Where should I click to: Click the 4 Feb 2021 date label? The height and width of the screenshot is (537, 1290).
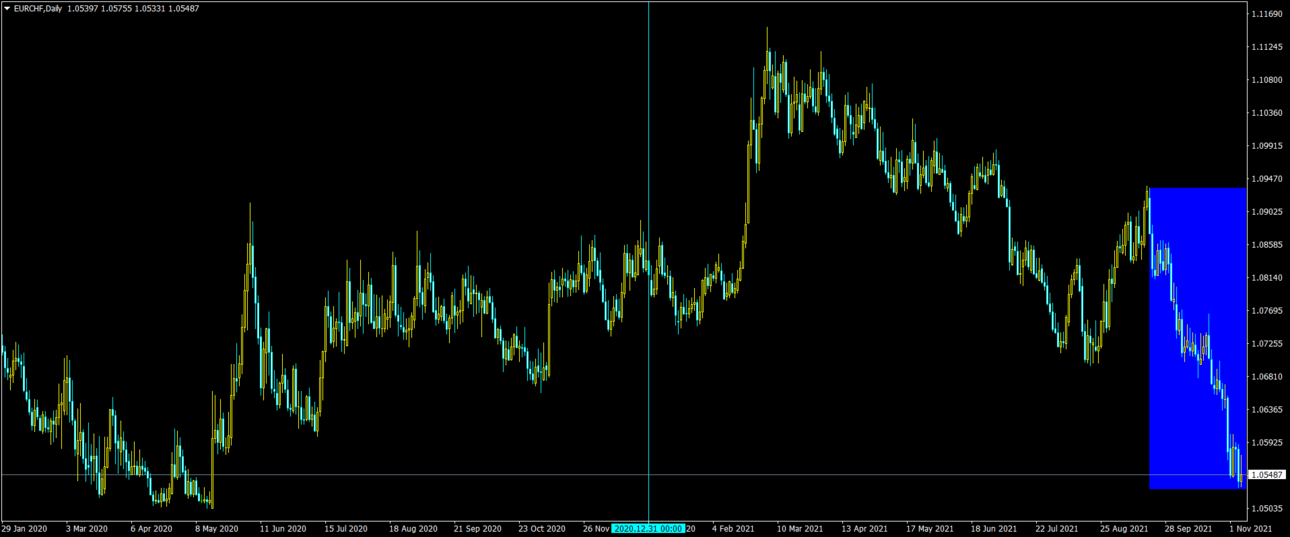point(735,528)
